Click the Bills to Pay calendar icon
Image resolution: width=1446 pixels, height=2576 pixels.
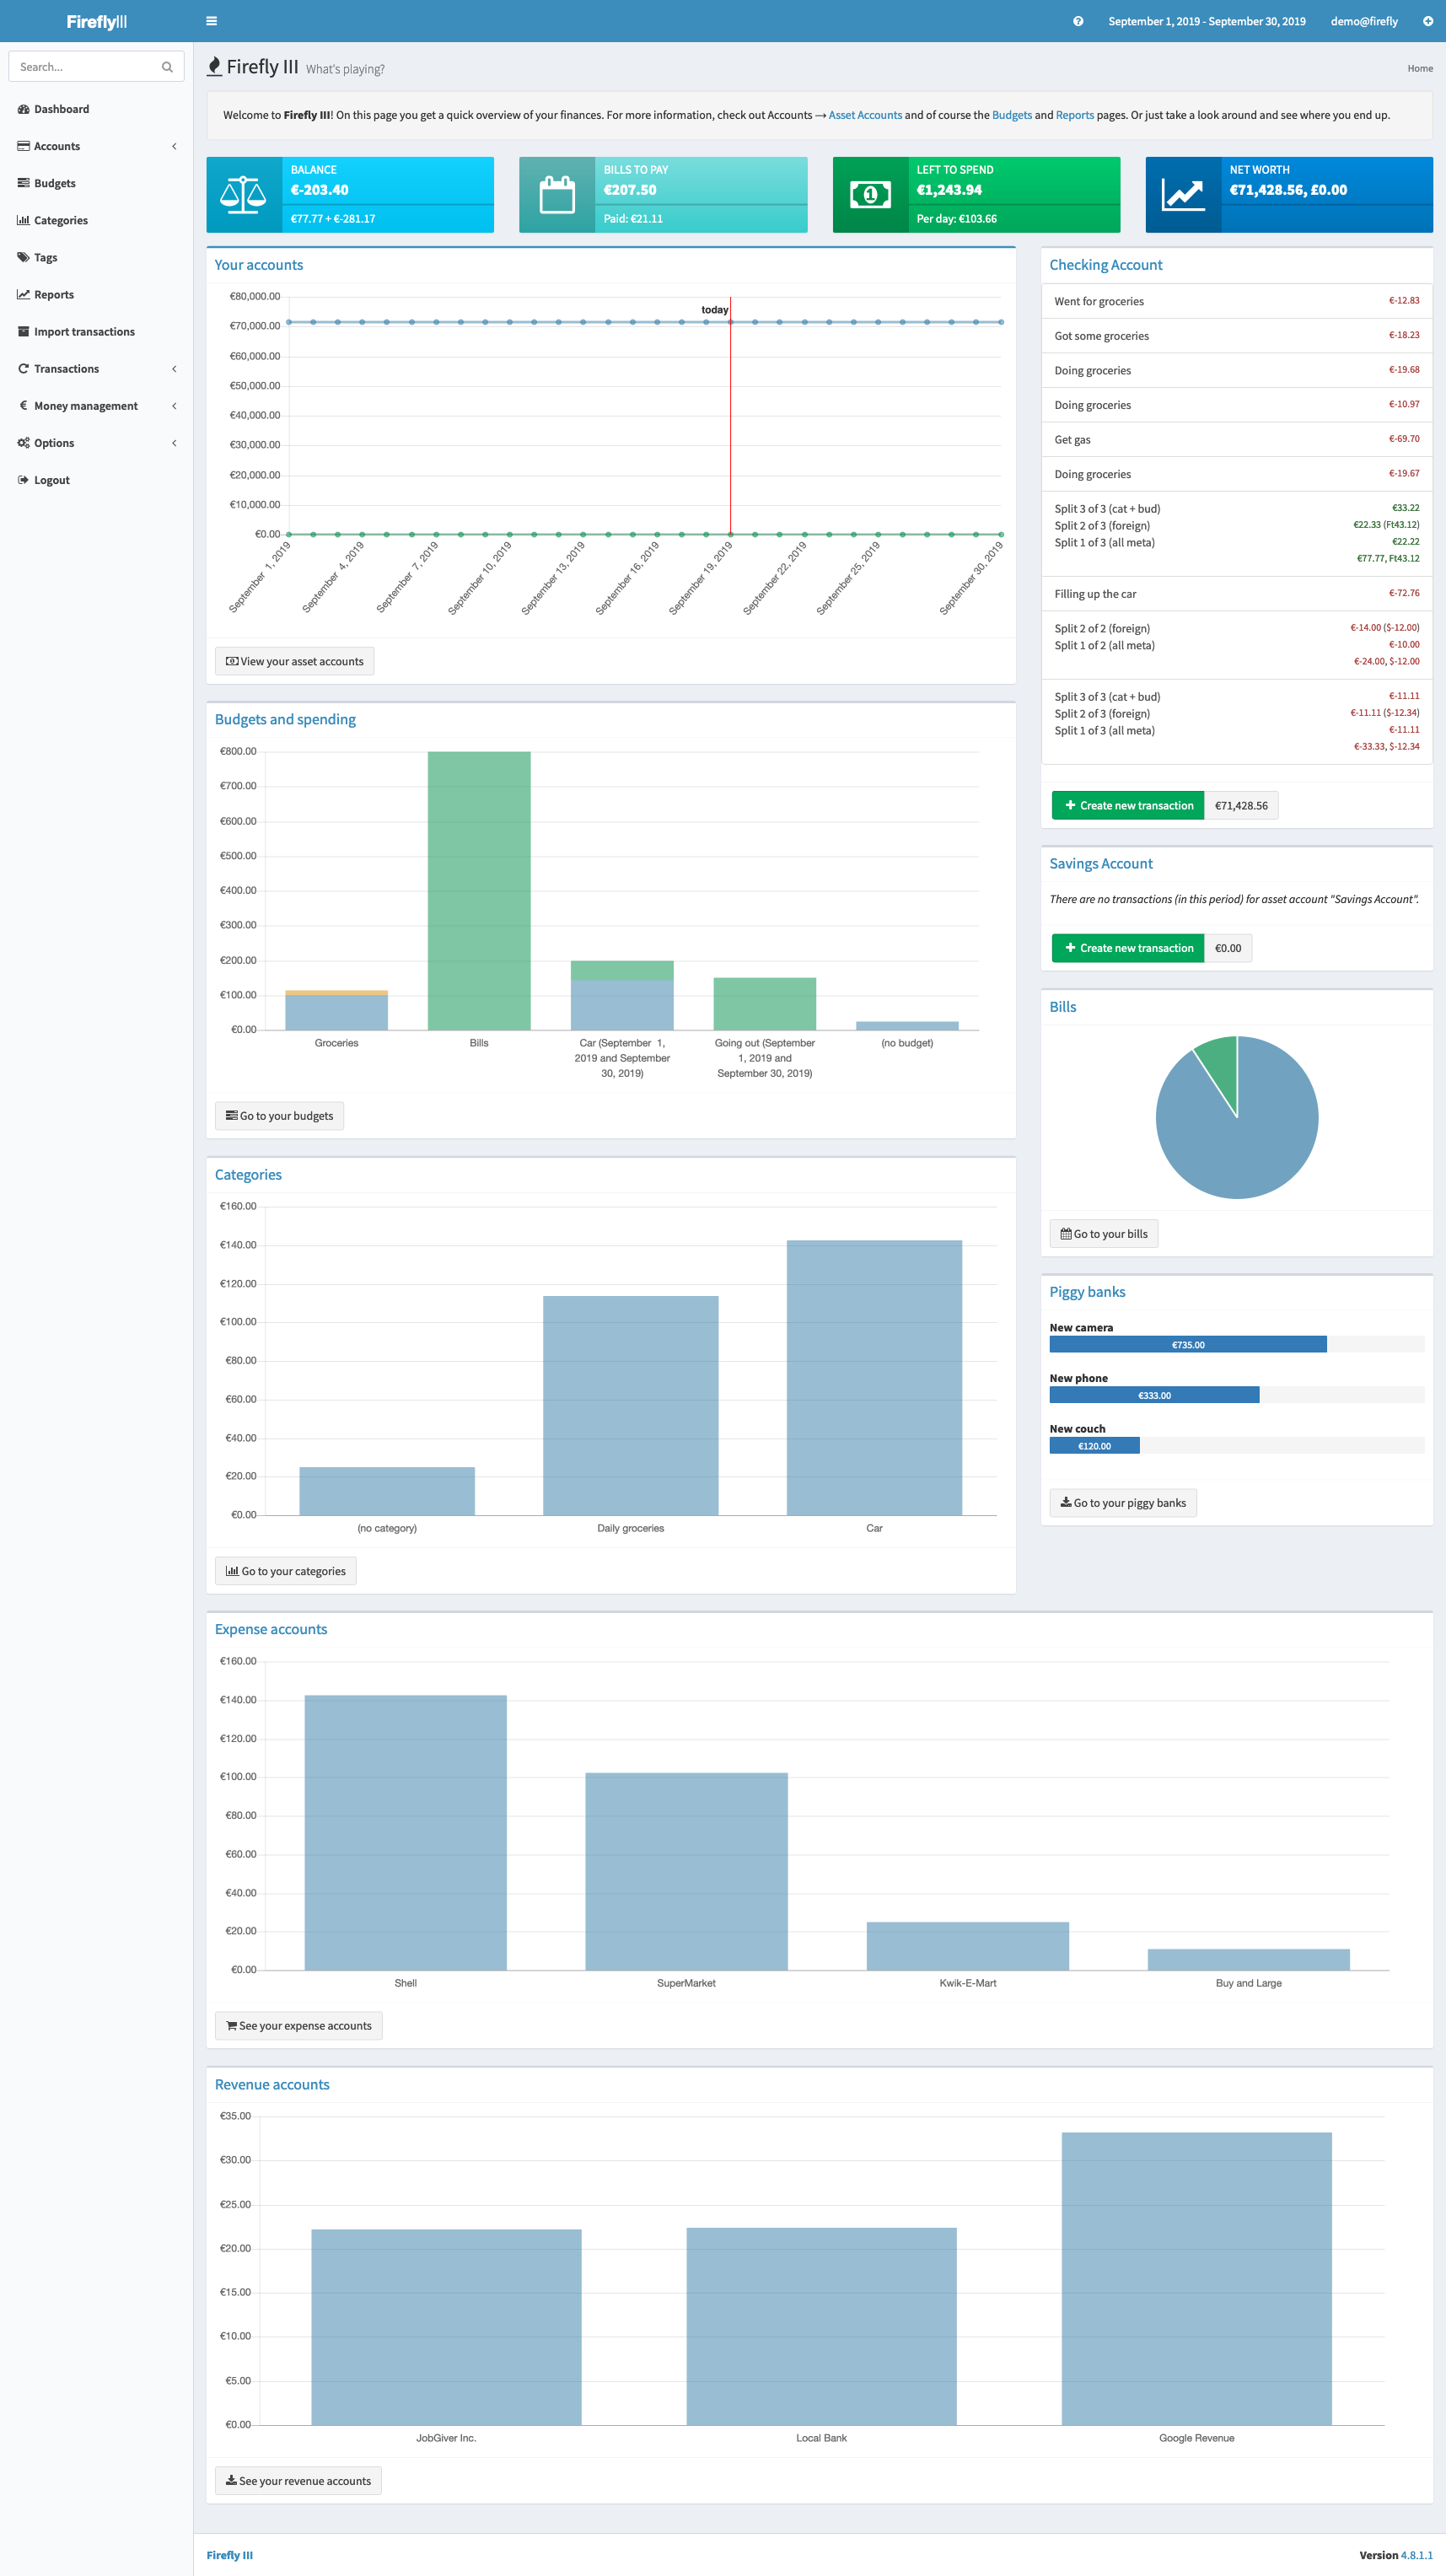[557, 195]
